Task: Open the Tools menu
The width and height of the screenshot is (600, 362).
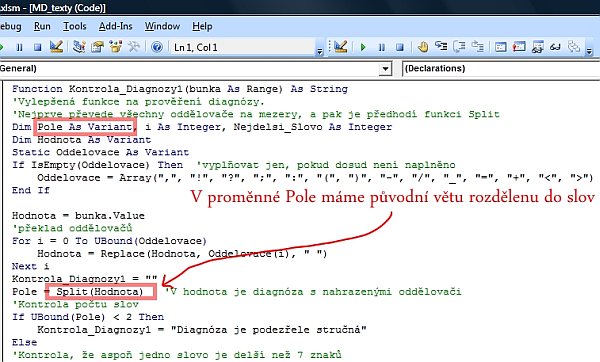Action: [75, 26]
